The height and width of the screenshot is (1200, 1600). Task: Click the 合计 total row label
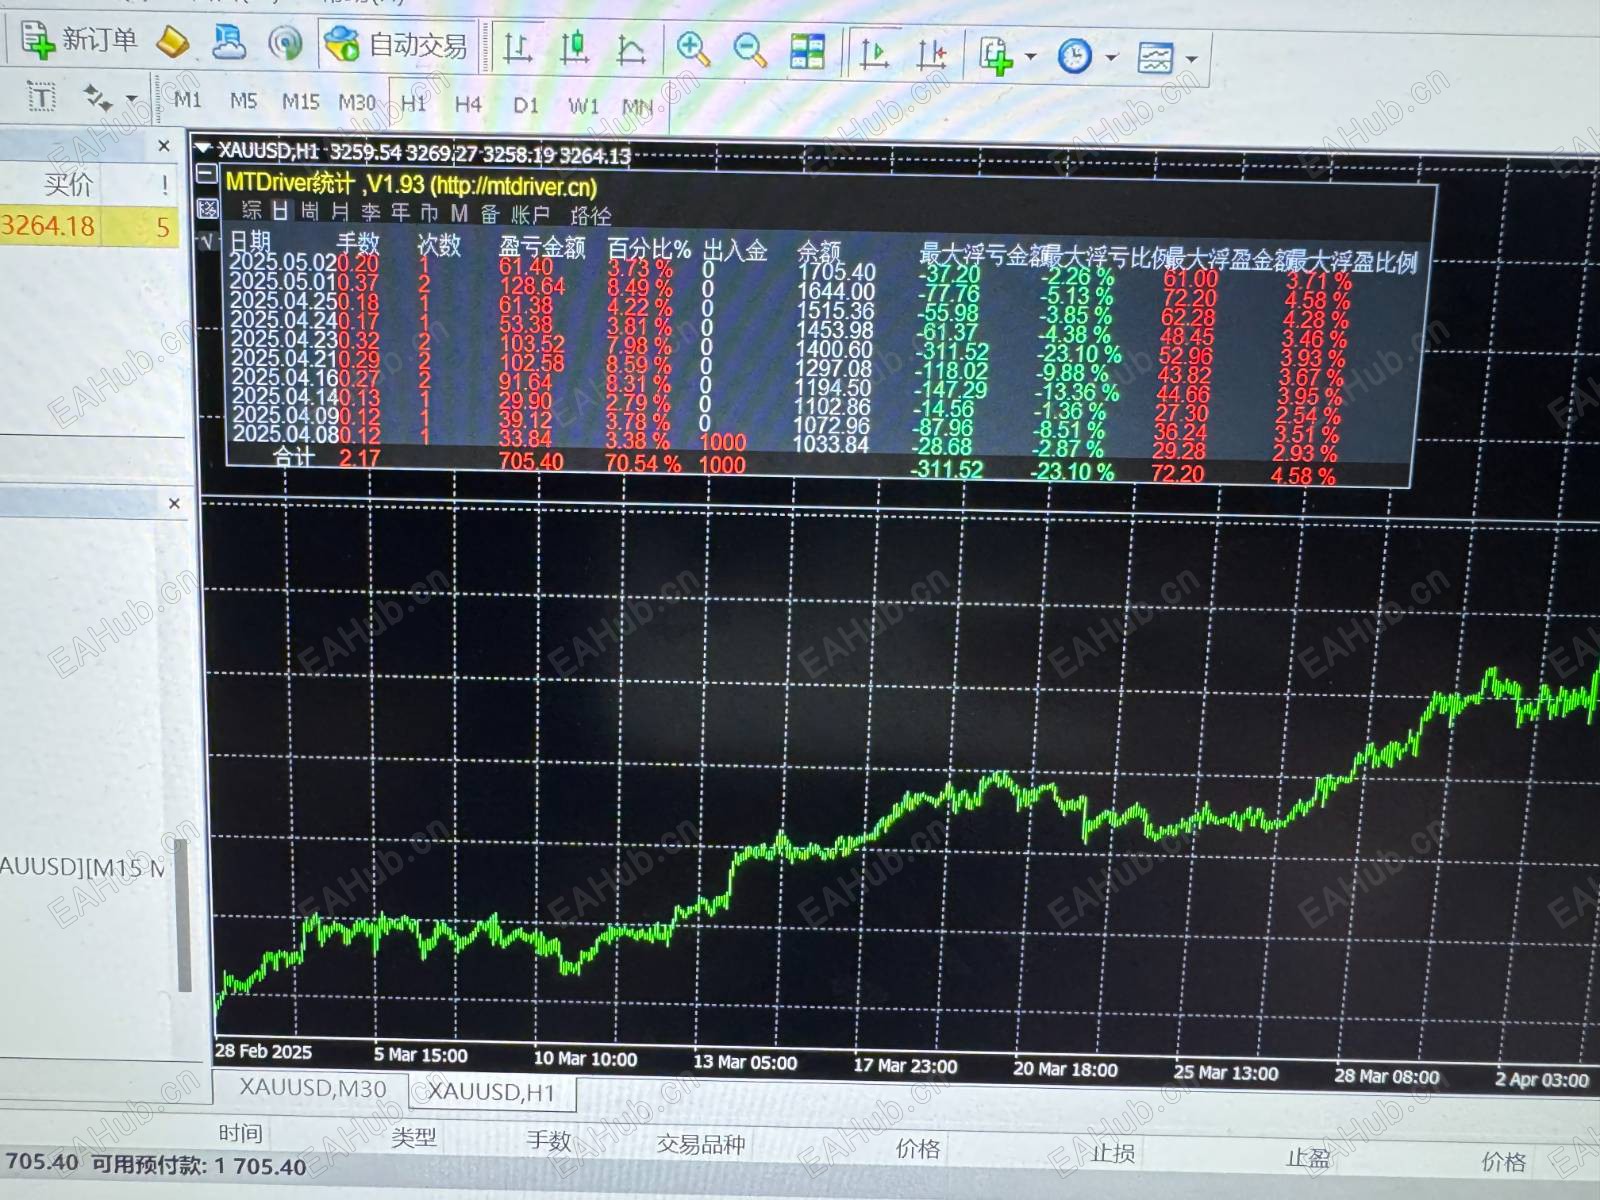(x=294, y=457)
